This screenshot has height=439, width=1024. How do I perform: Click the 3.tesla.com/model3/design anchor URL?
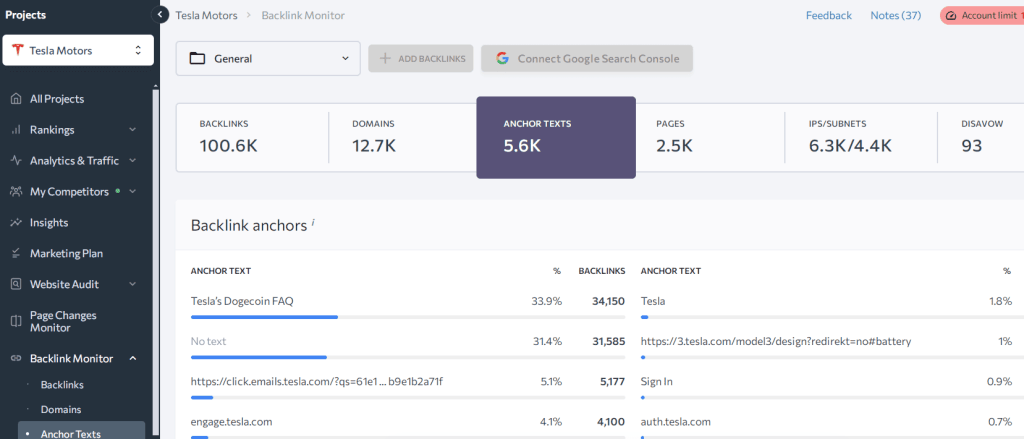point(776,342)
